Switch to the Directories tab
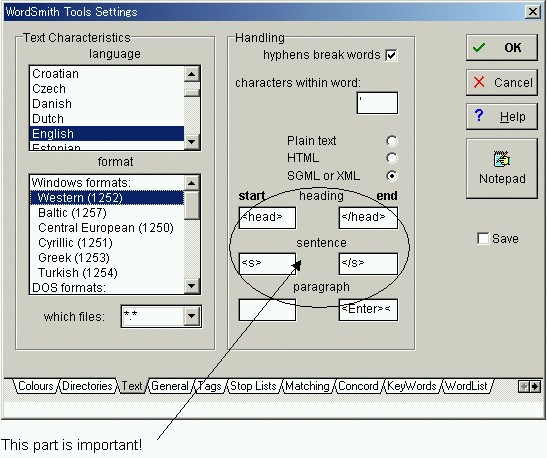The width and height of the screenshot is (547, 458). 87,386
